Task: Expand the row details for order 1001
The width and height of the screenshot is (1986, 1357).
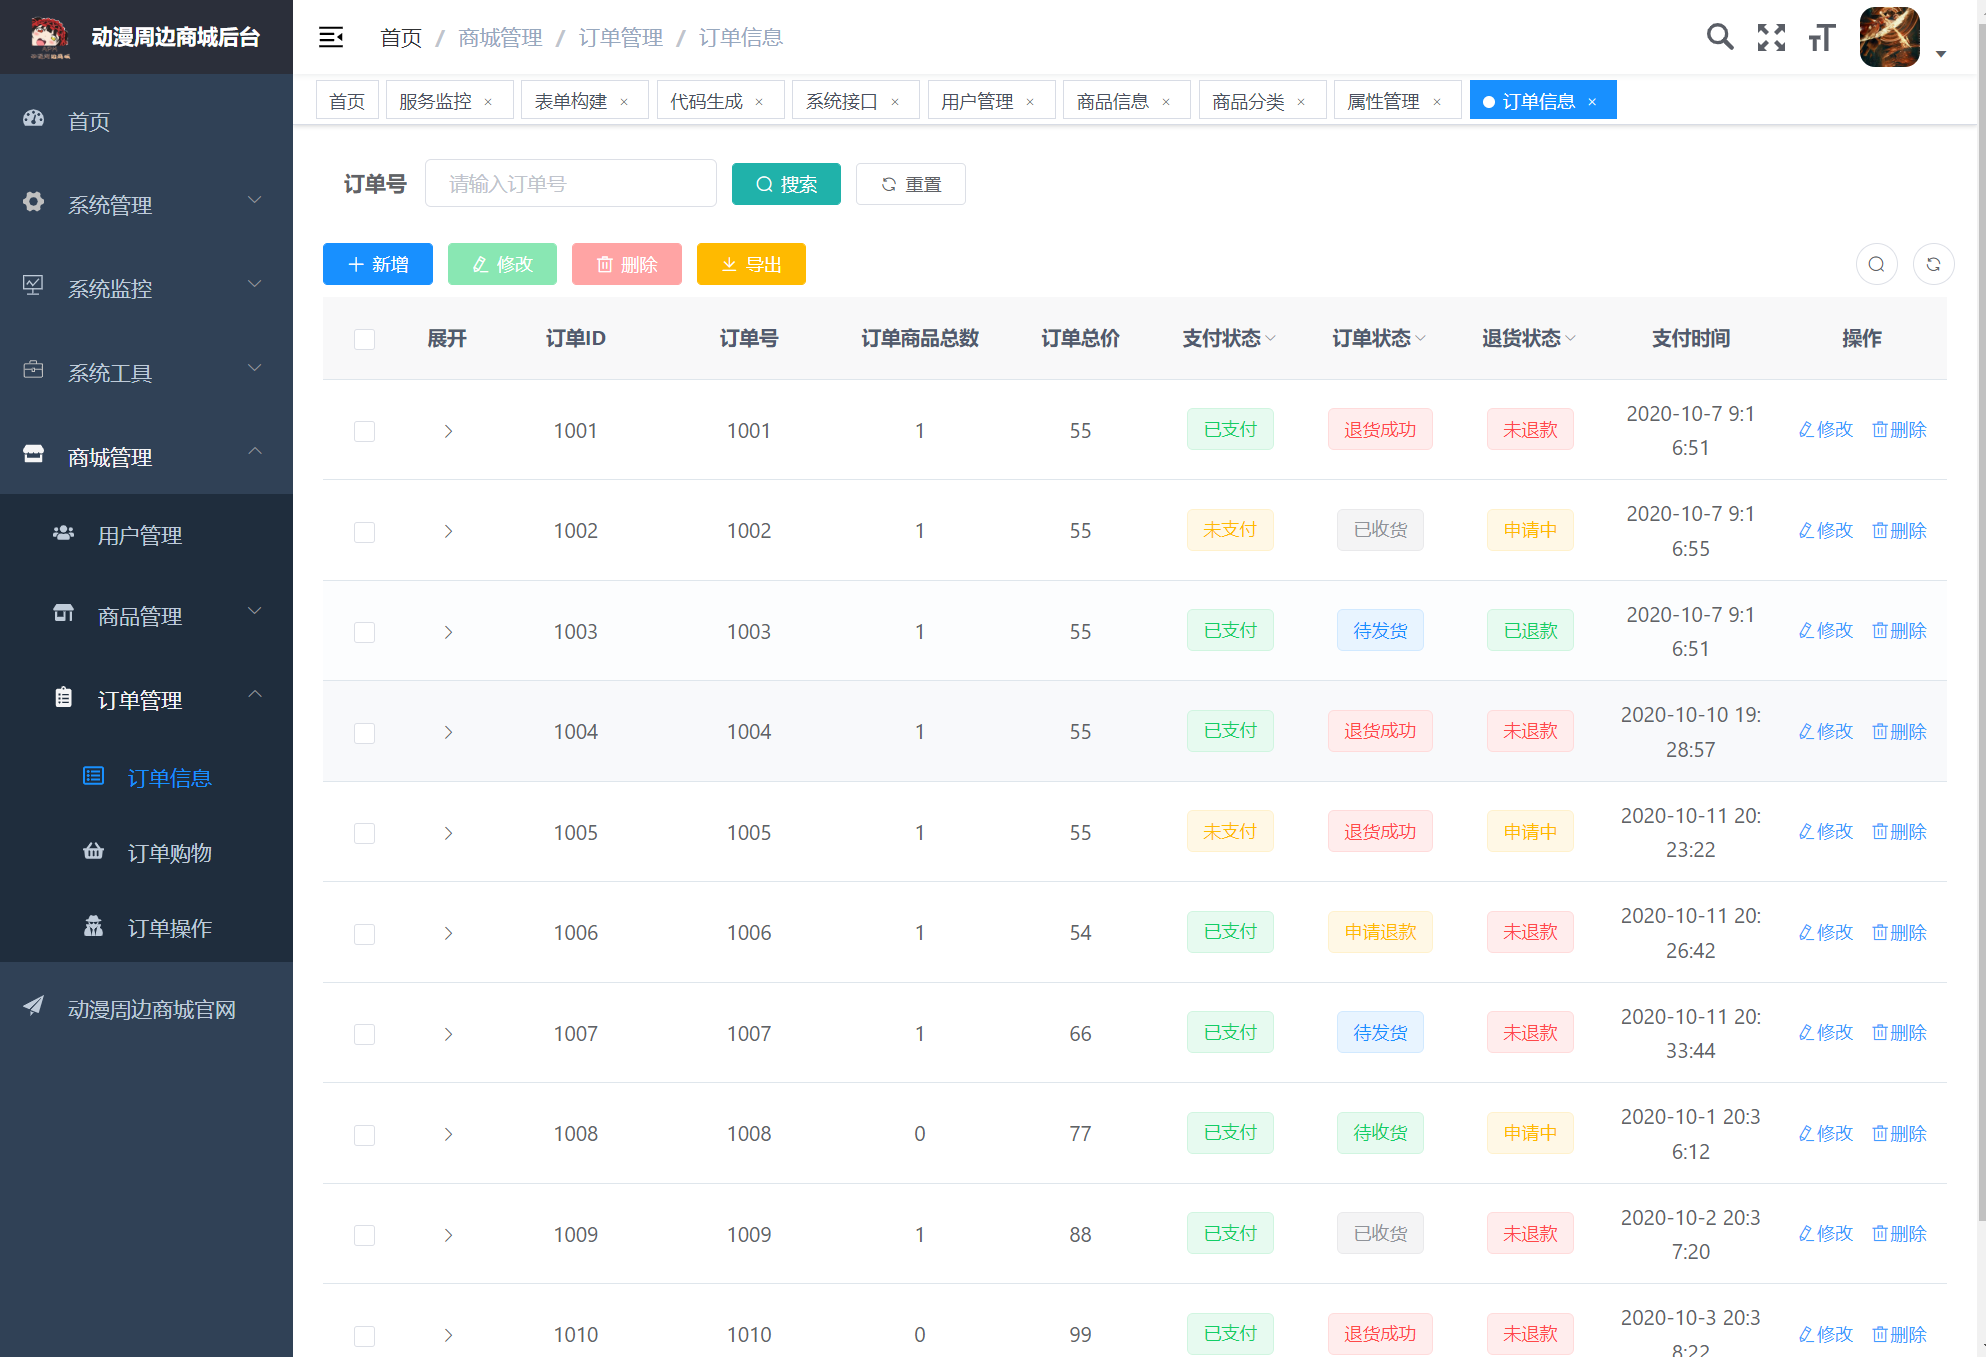Action: point(448,431)
